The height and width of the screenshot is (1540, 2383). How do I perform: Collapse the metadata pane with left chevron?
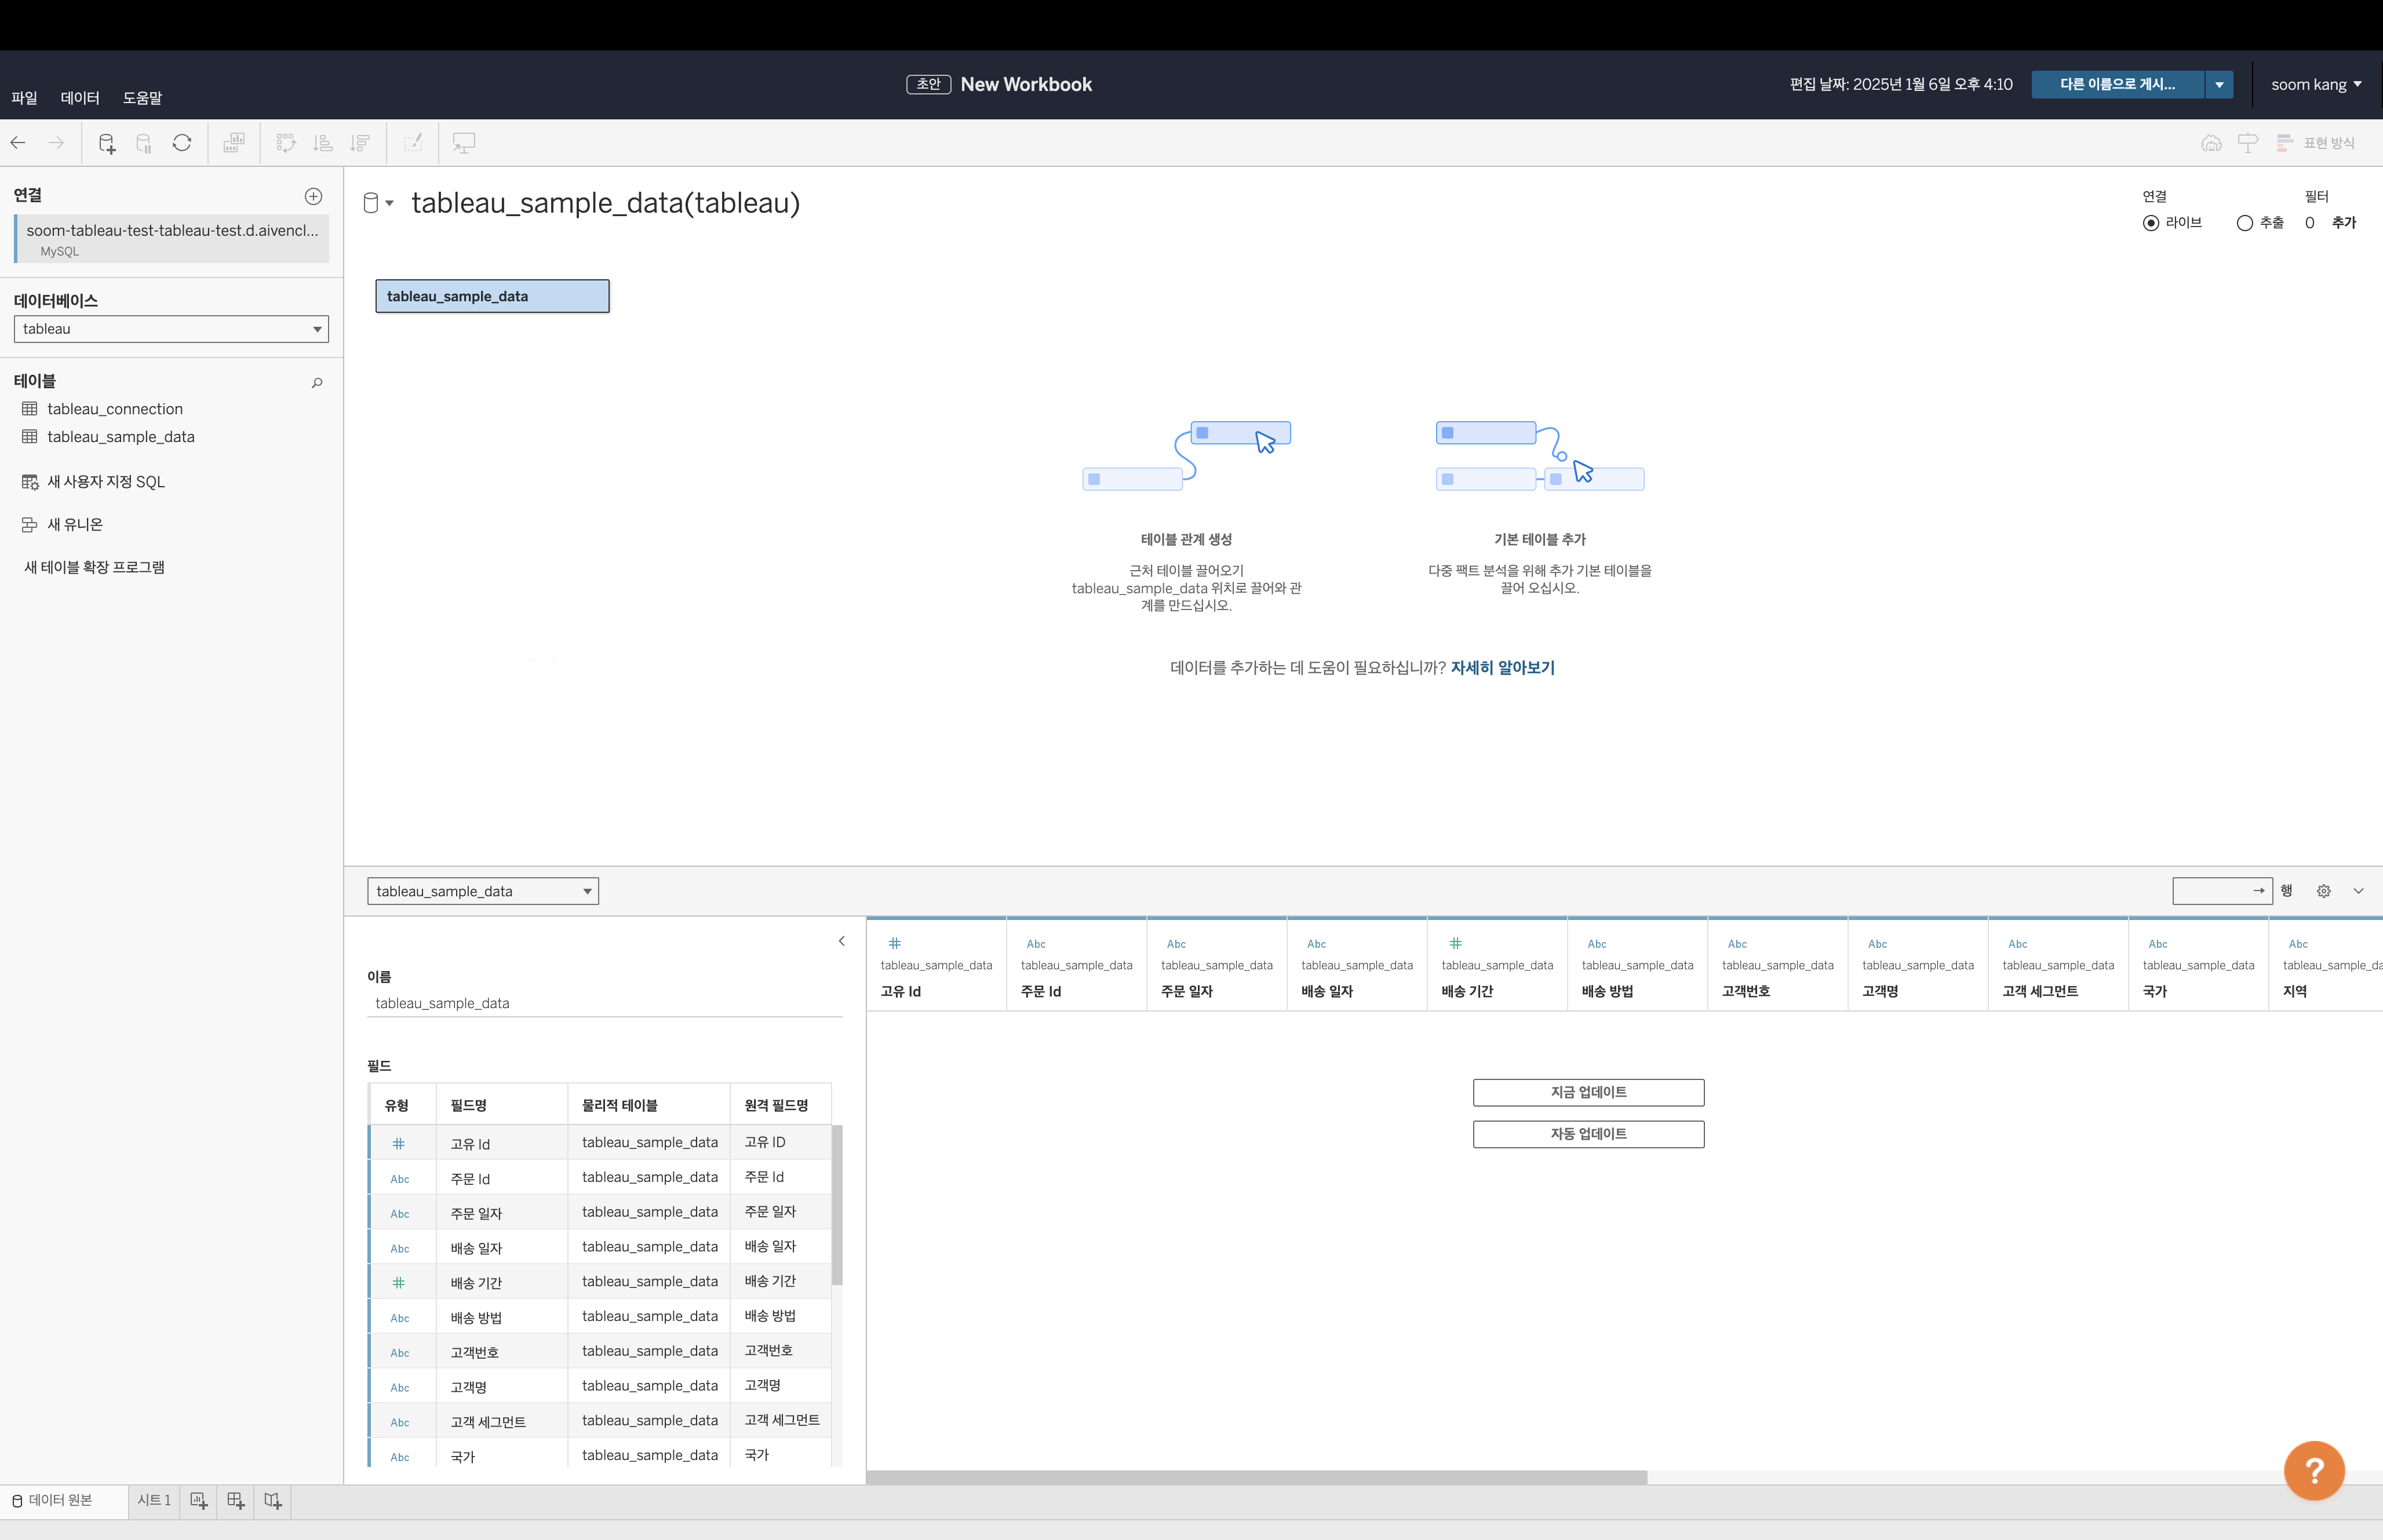[x=841, y=941]
